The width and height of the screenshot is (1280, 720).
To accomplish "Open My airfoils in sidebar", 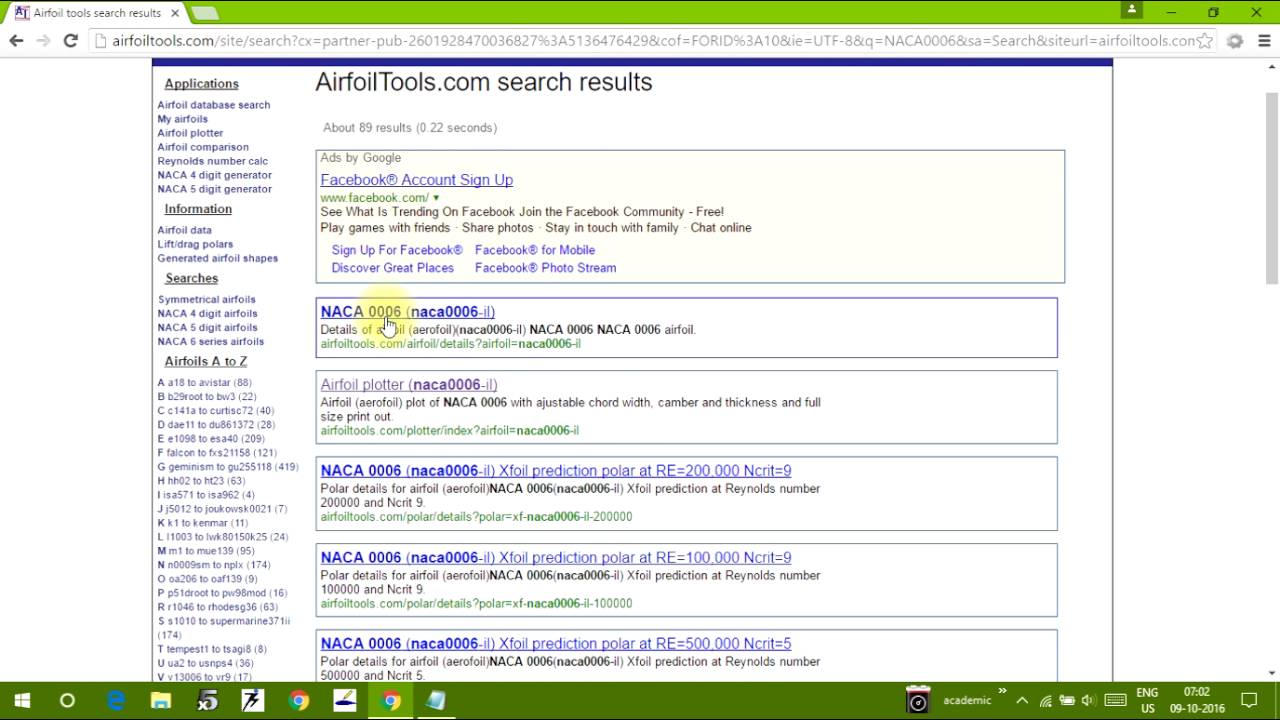I will 182,119.
